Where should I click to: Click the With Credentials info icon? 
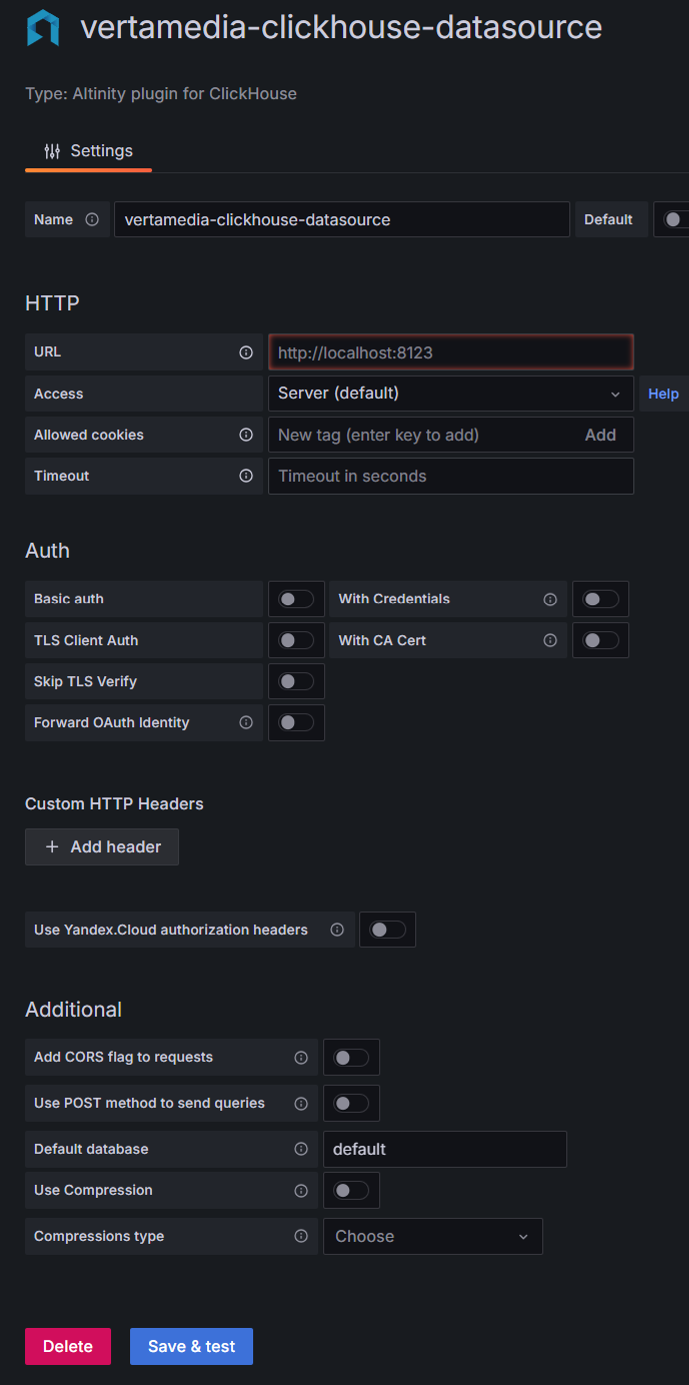550,598
